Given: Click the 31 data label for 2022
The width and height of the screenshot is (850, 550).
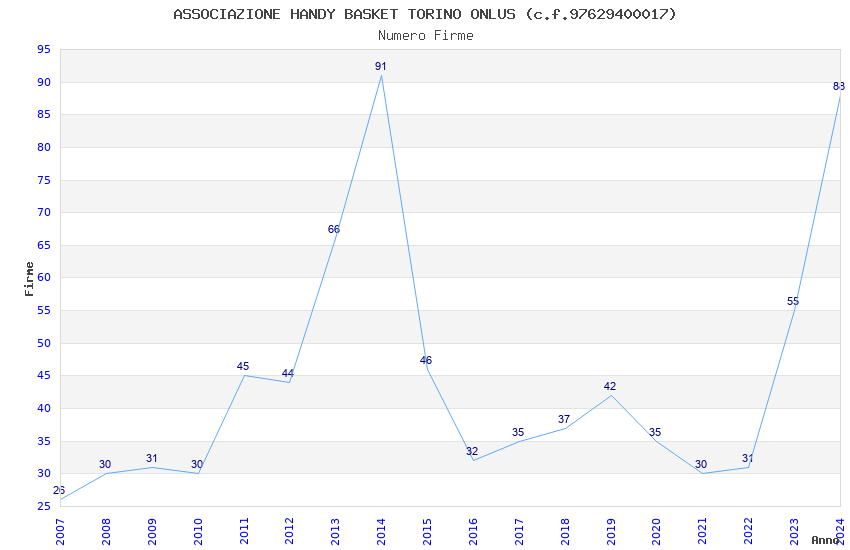Looking at the screenshot, I should (x=748, y=458).
